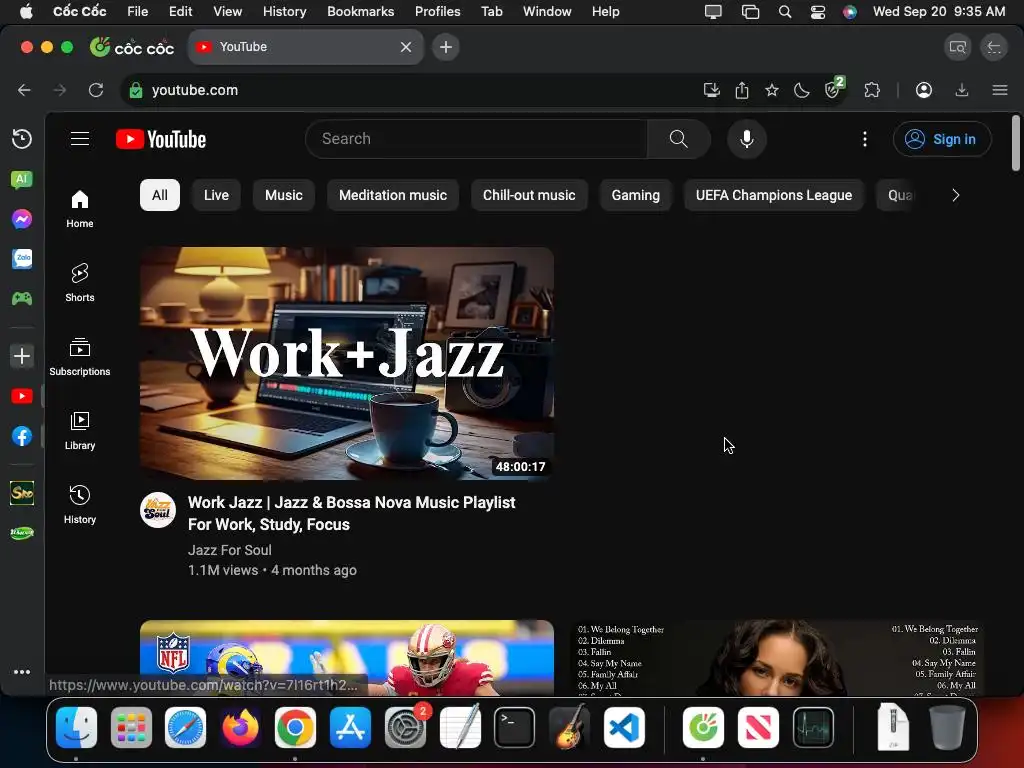Open Shorts in YouTube sidebar
This screenshot has height=768, width=1024.
pyautogui.click(x=80, y=283)
